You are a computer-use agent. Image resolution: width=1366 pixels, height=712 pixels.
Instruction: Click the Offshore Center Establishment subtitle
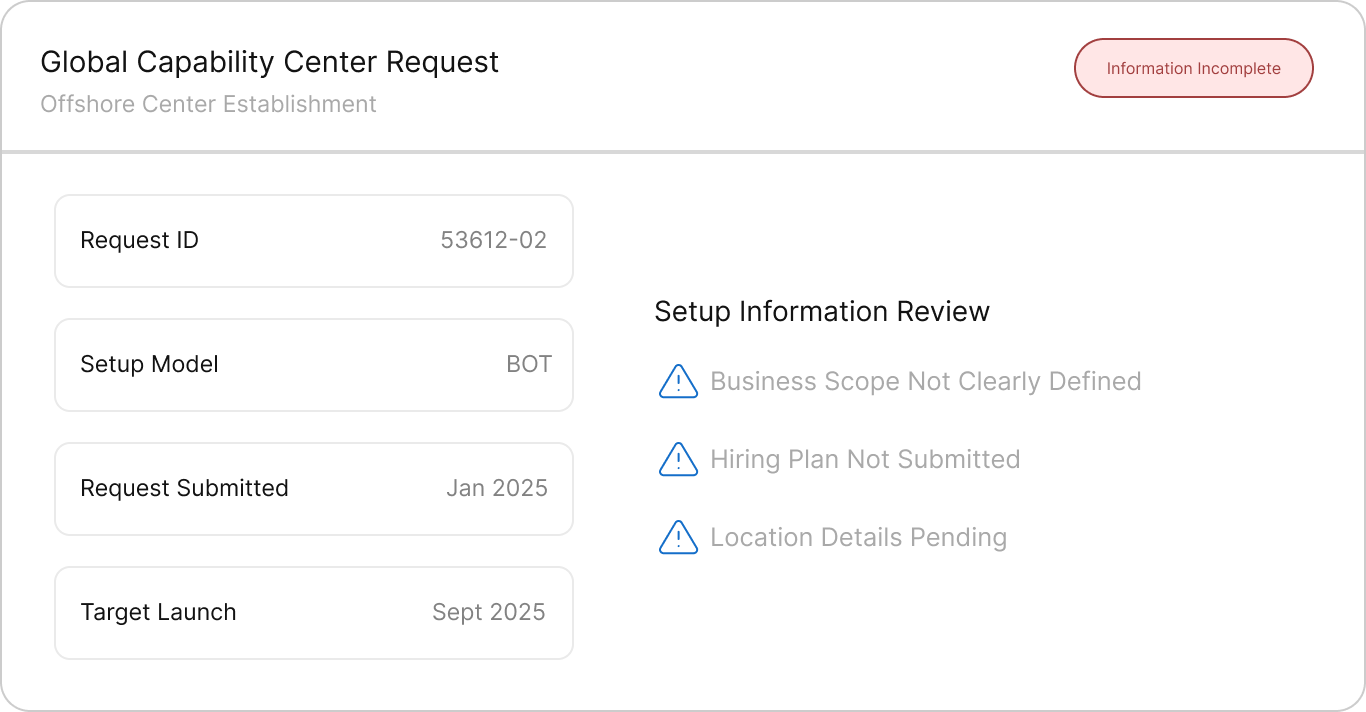[208, 104]
